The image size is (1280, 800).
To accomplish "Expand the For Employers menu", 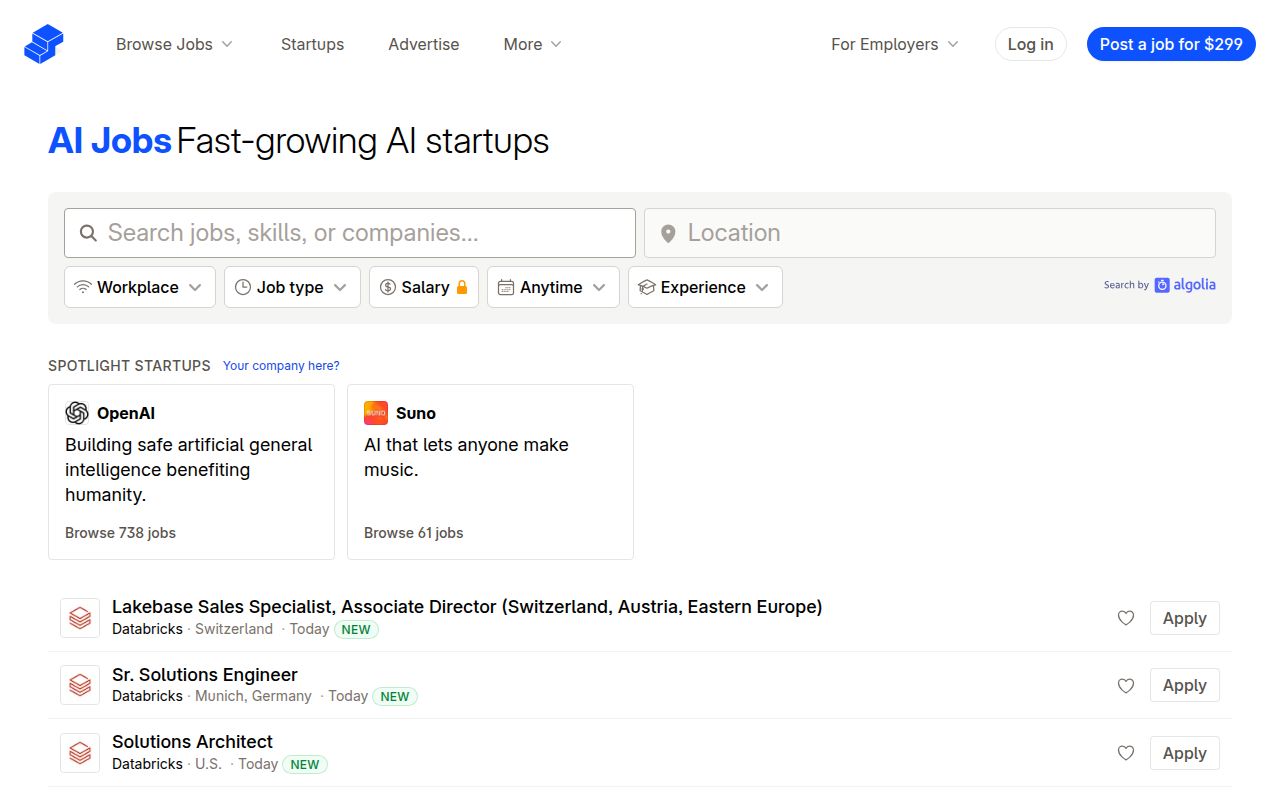I will point(895,44).
